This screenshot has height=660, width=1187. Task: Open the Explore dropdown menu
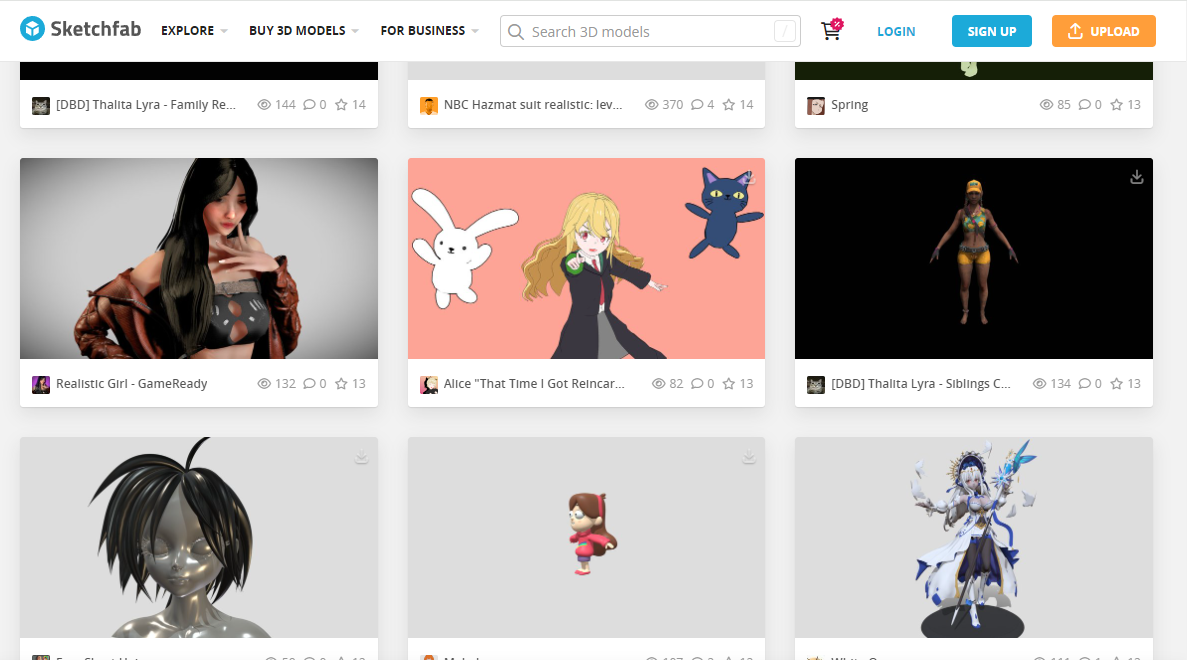point(194,31)
